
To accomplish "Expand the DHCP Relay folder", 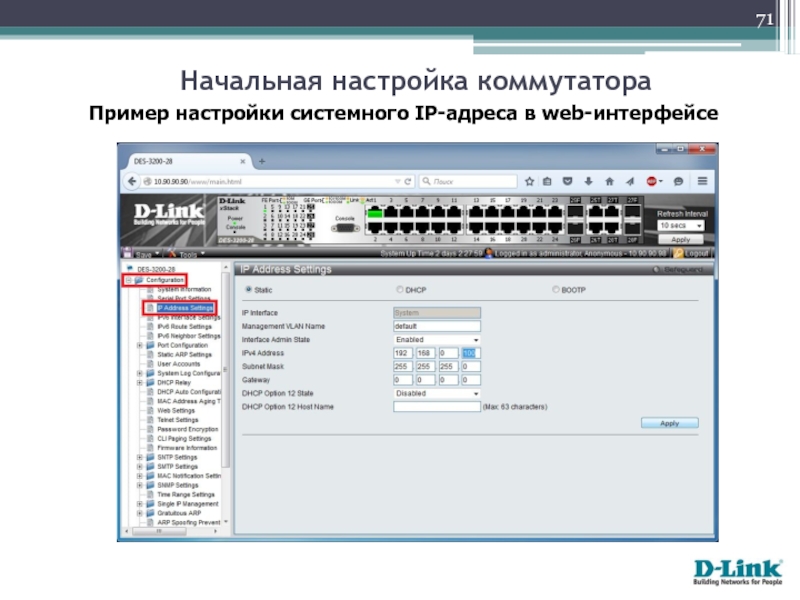I will pos(140,383).
